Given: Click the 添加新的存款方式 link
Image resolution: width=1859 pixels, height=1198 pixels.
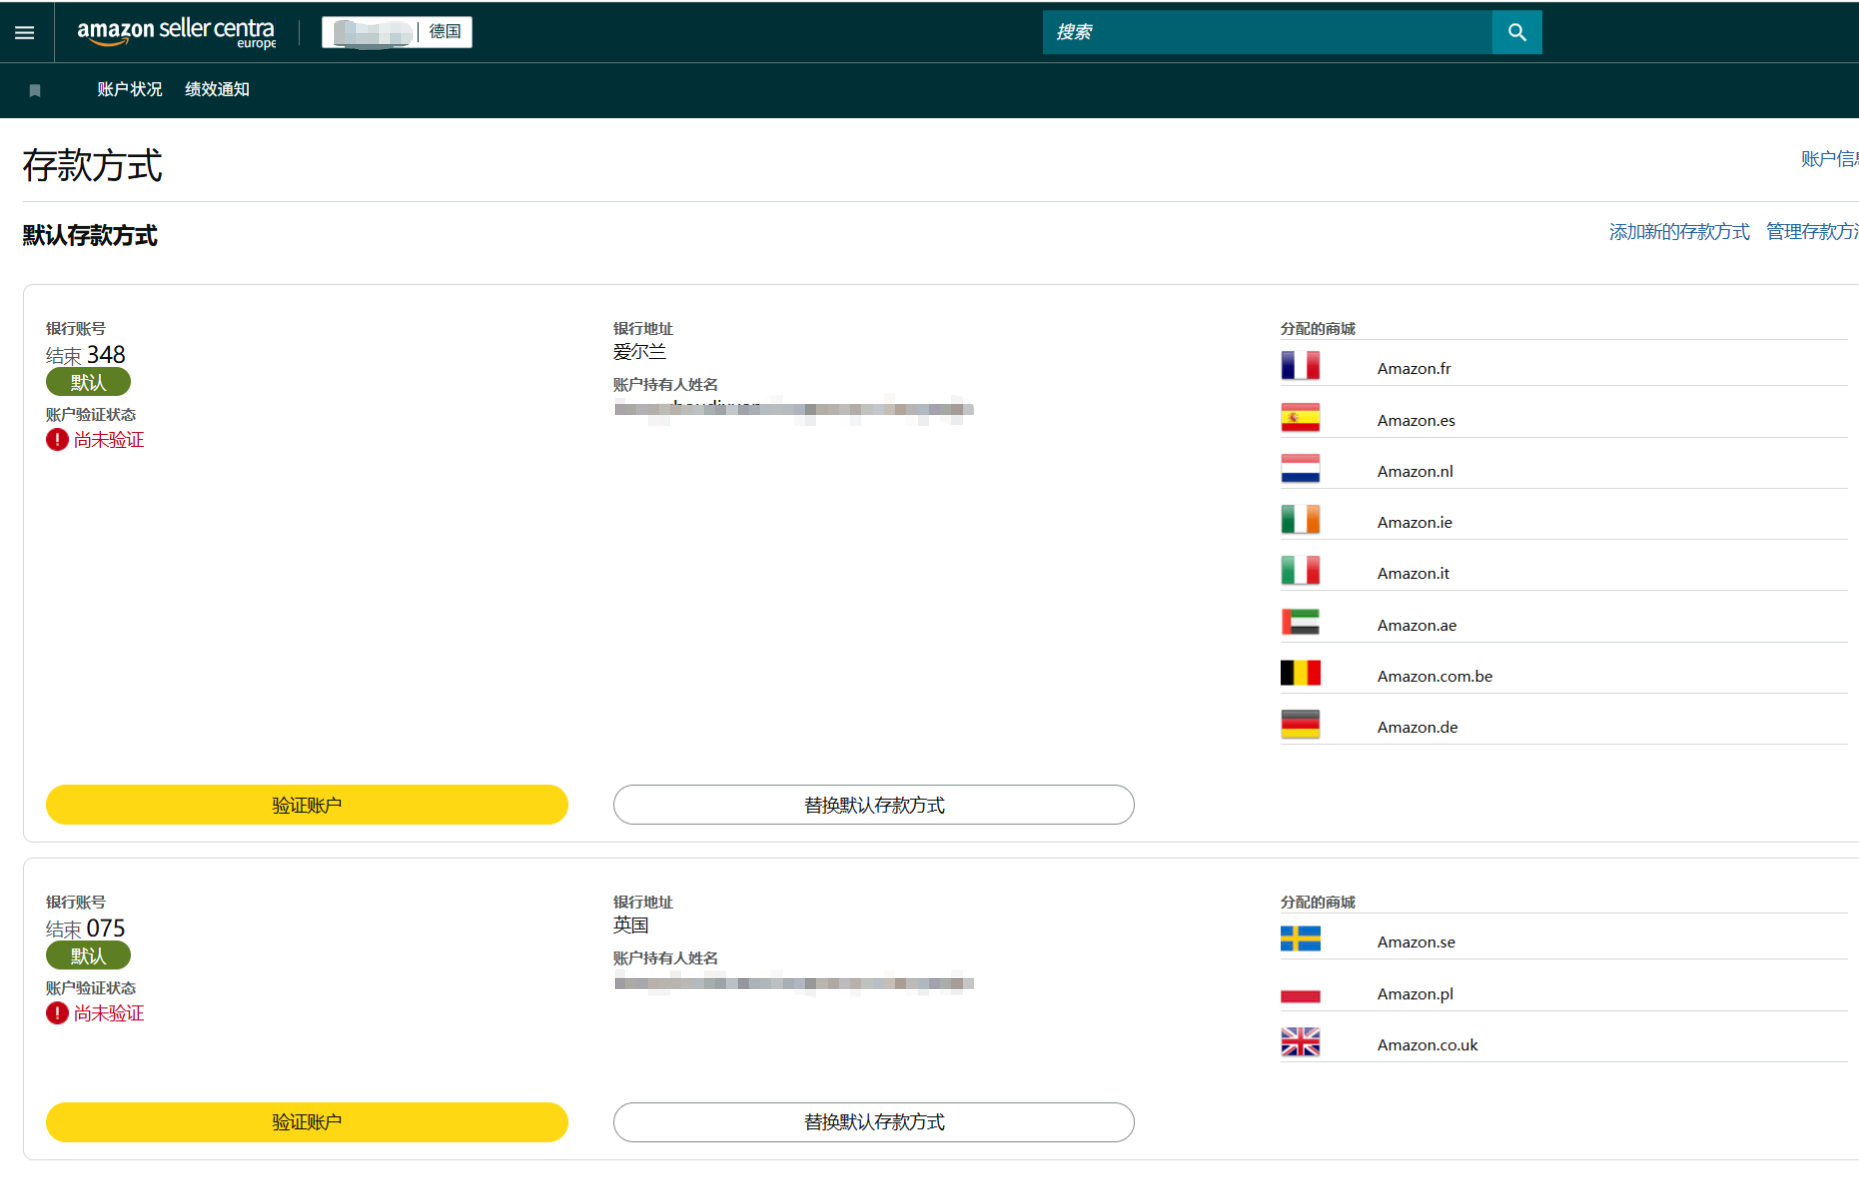Looking at the screenshot, I should tap(1678, 232).
